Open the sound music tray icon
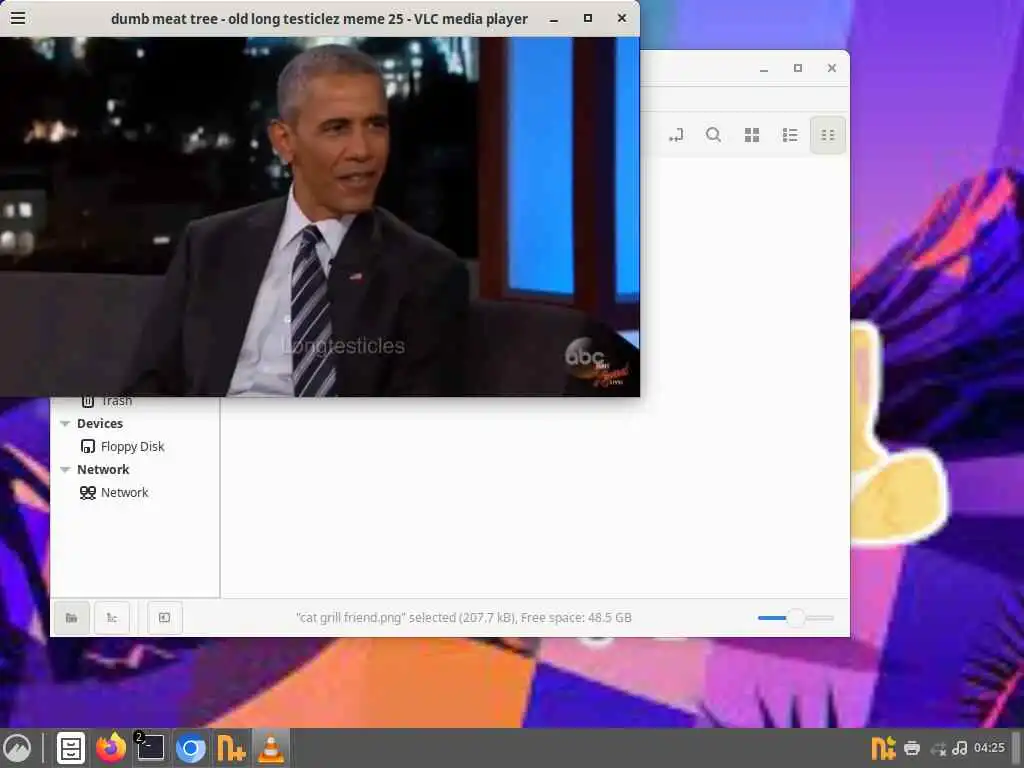Viewport: 1024px width, 768px height. 959,748
